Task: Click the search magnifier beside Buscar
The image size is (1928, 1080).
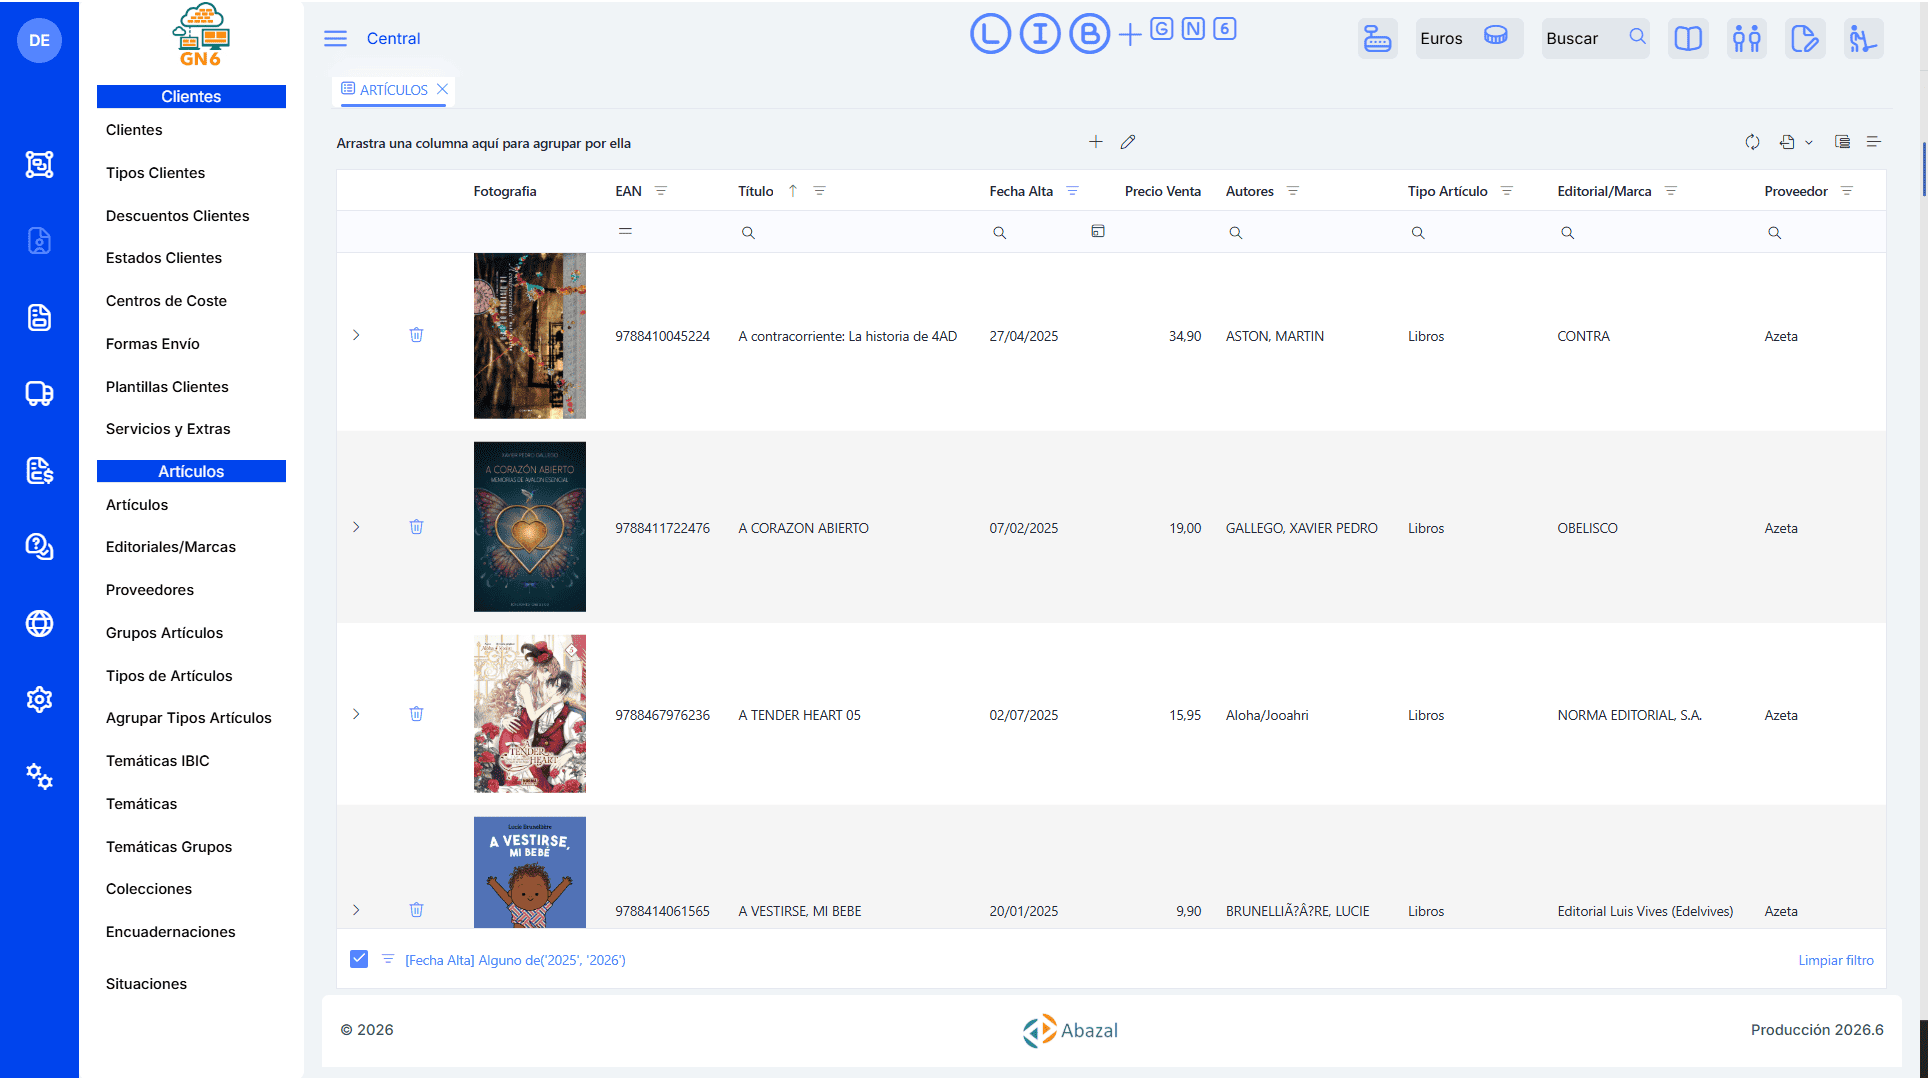Action: [1637, 37]
